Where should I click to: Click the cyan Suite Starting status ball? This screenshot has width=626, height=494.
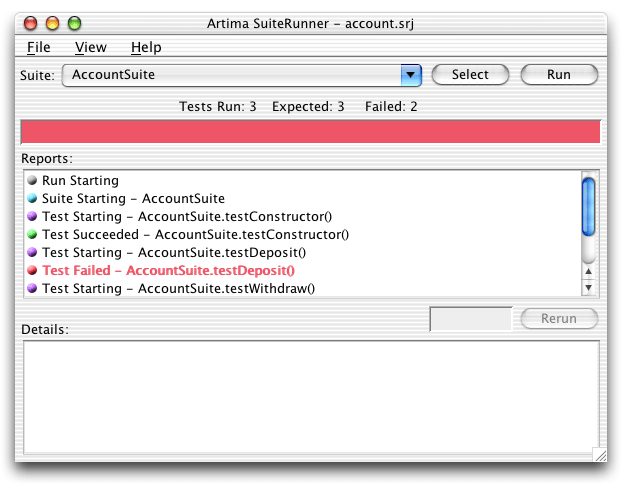coord(32,198)
